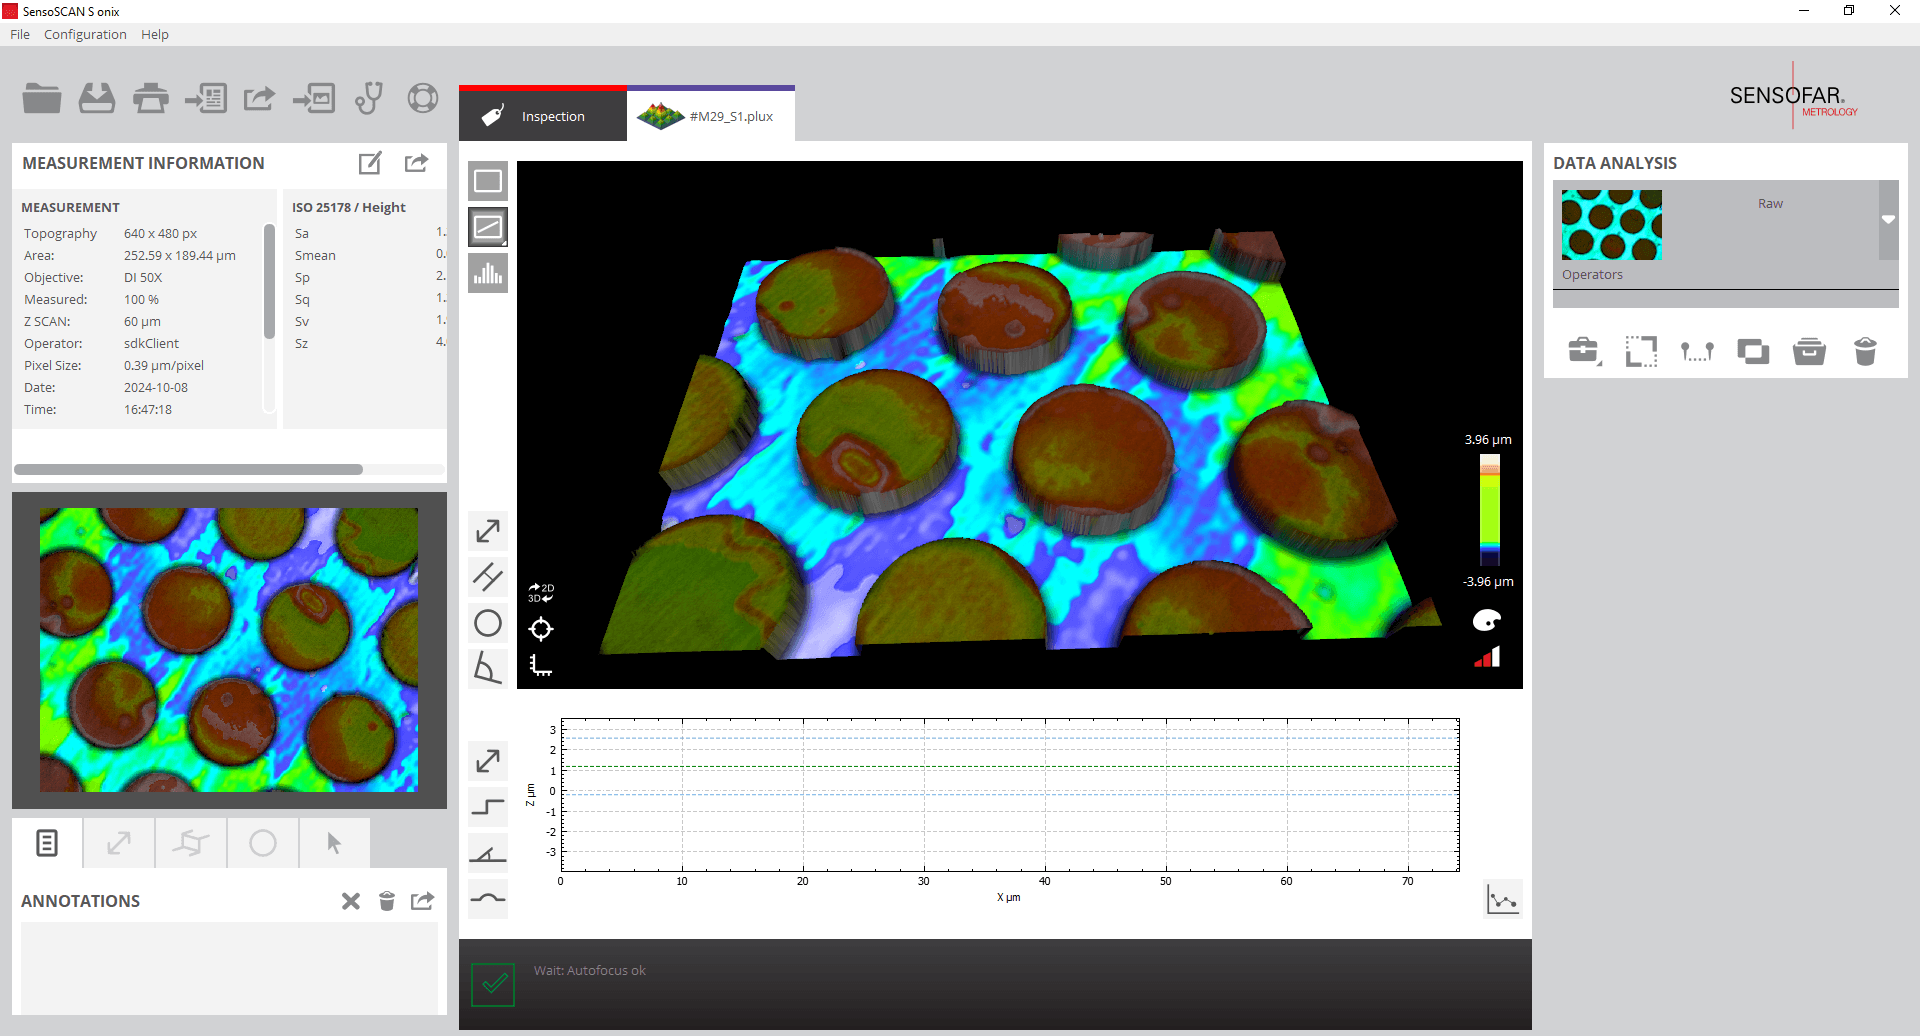Click the archive box icon

coord(1809,351)
